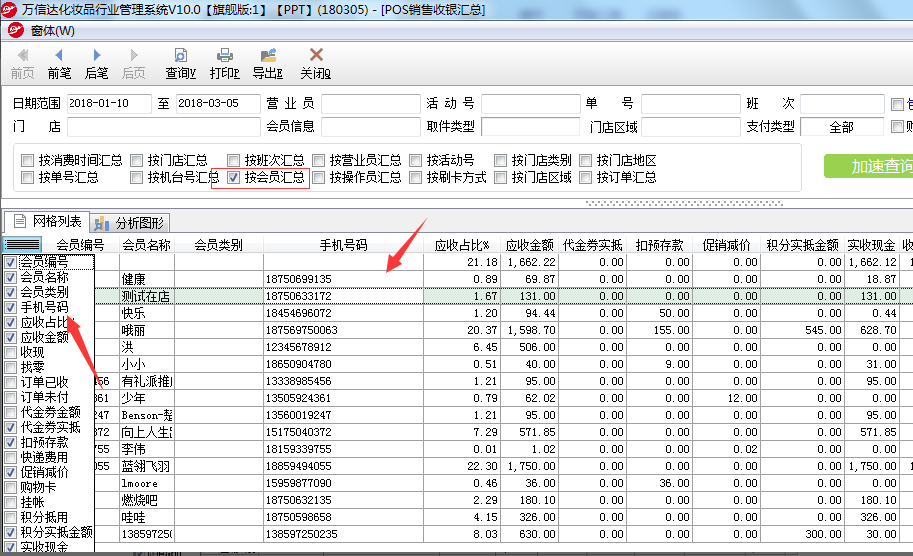Viewport: 913px width, 556px height.
Task: Click the 活动号 input field
Action: (531, 104)
